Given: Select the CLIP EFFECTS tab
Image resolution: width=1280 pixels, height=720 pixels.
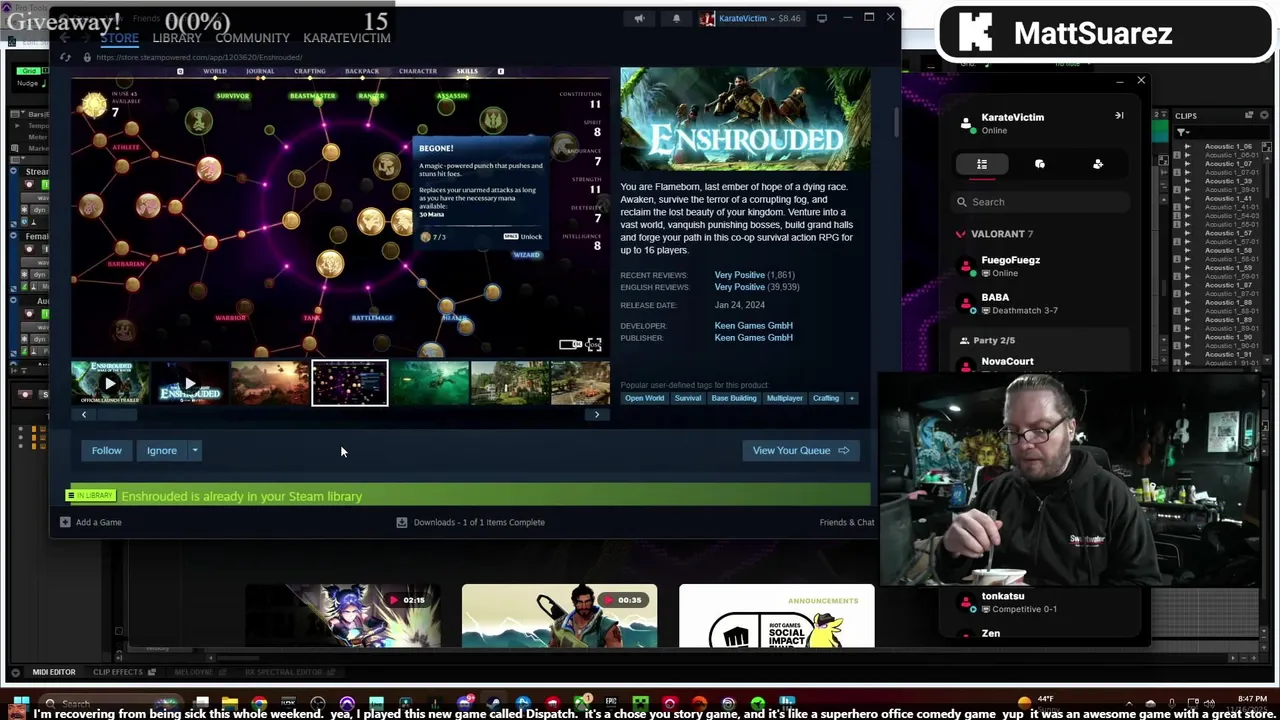Looking at the screenshot, I should [x=118, y=672].
